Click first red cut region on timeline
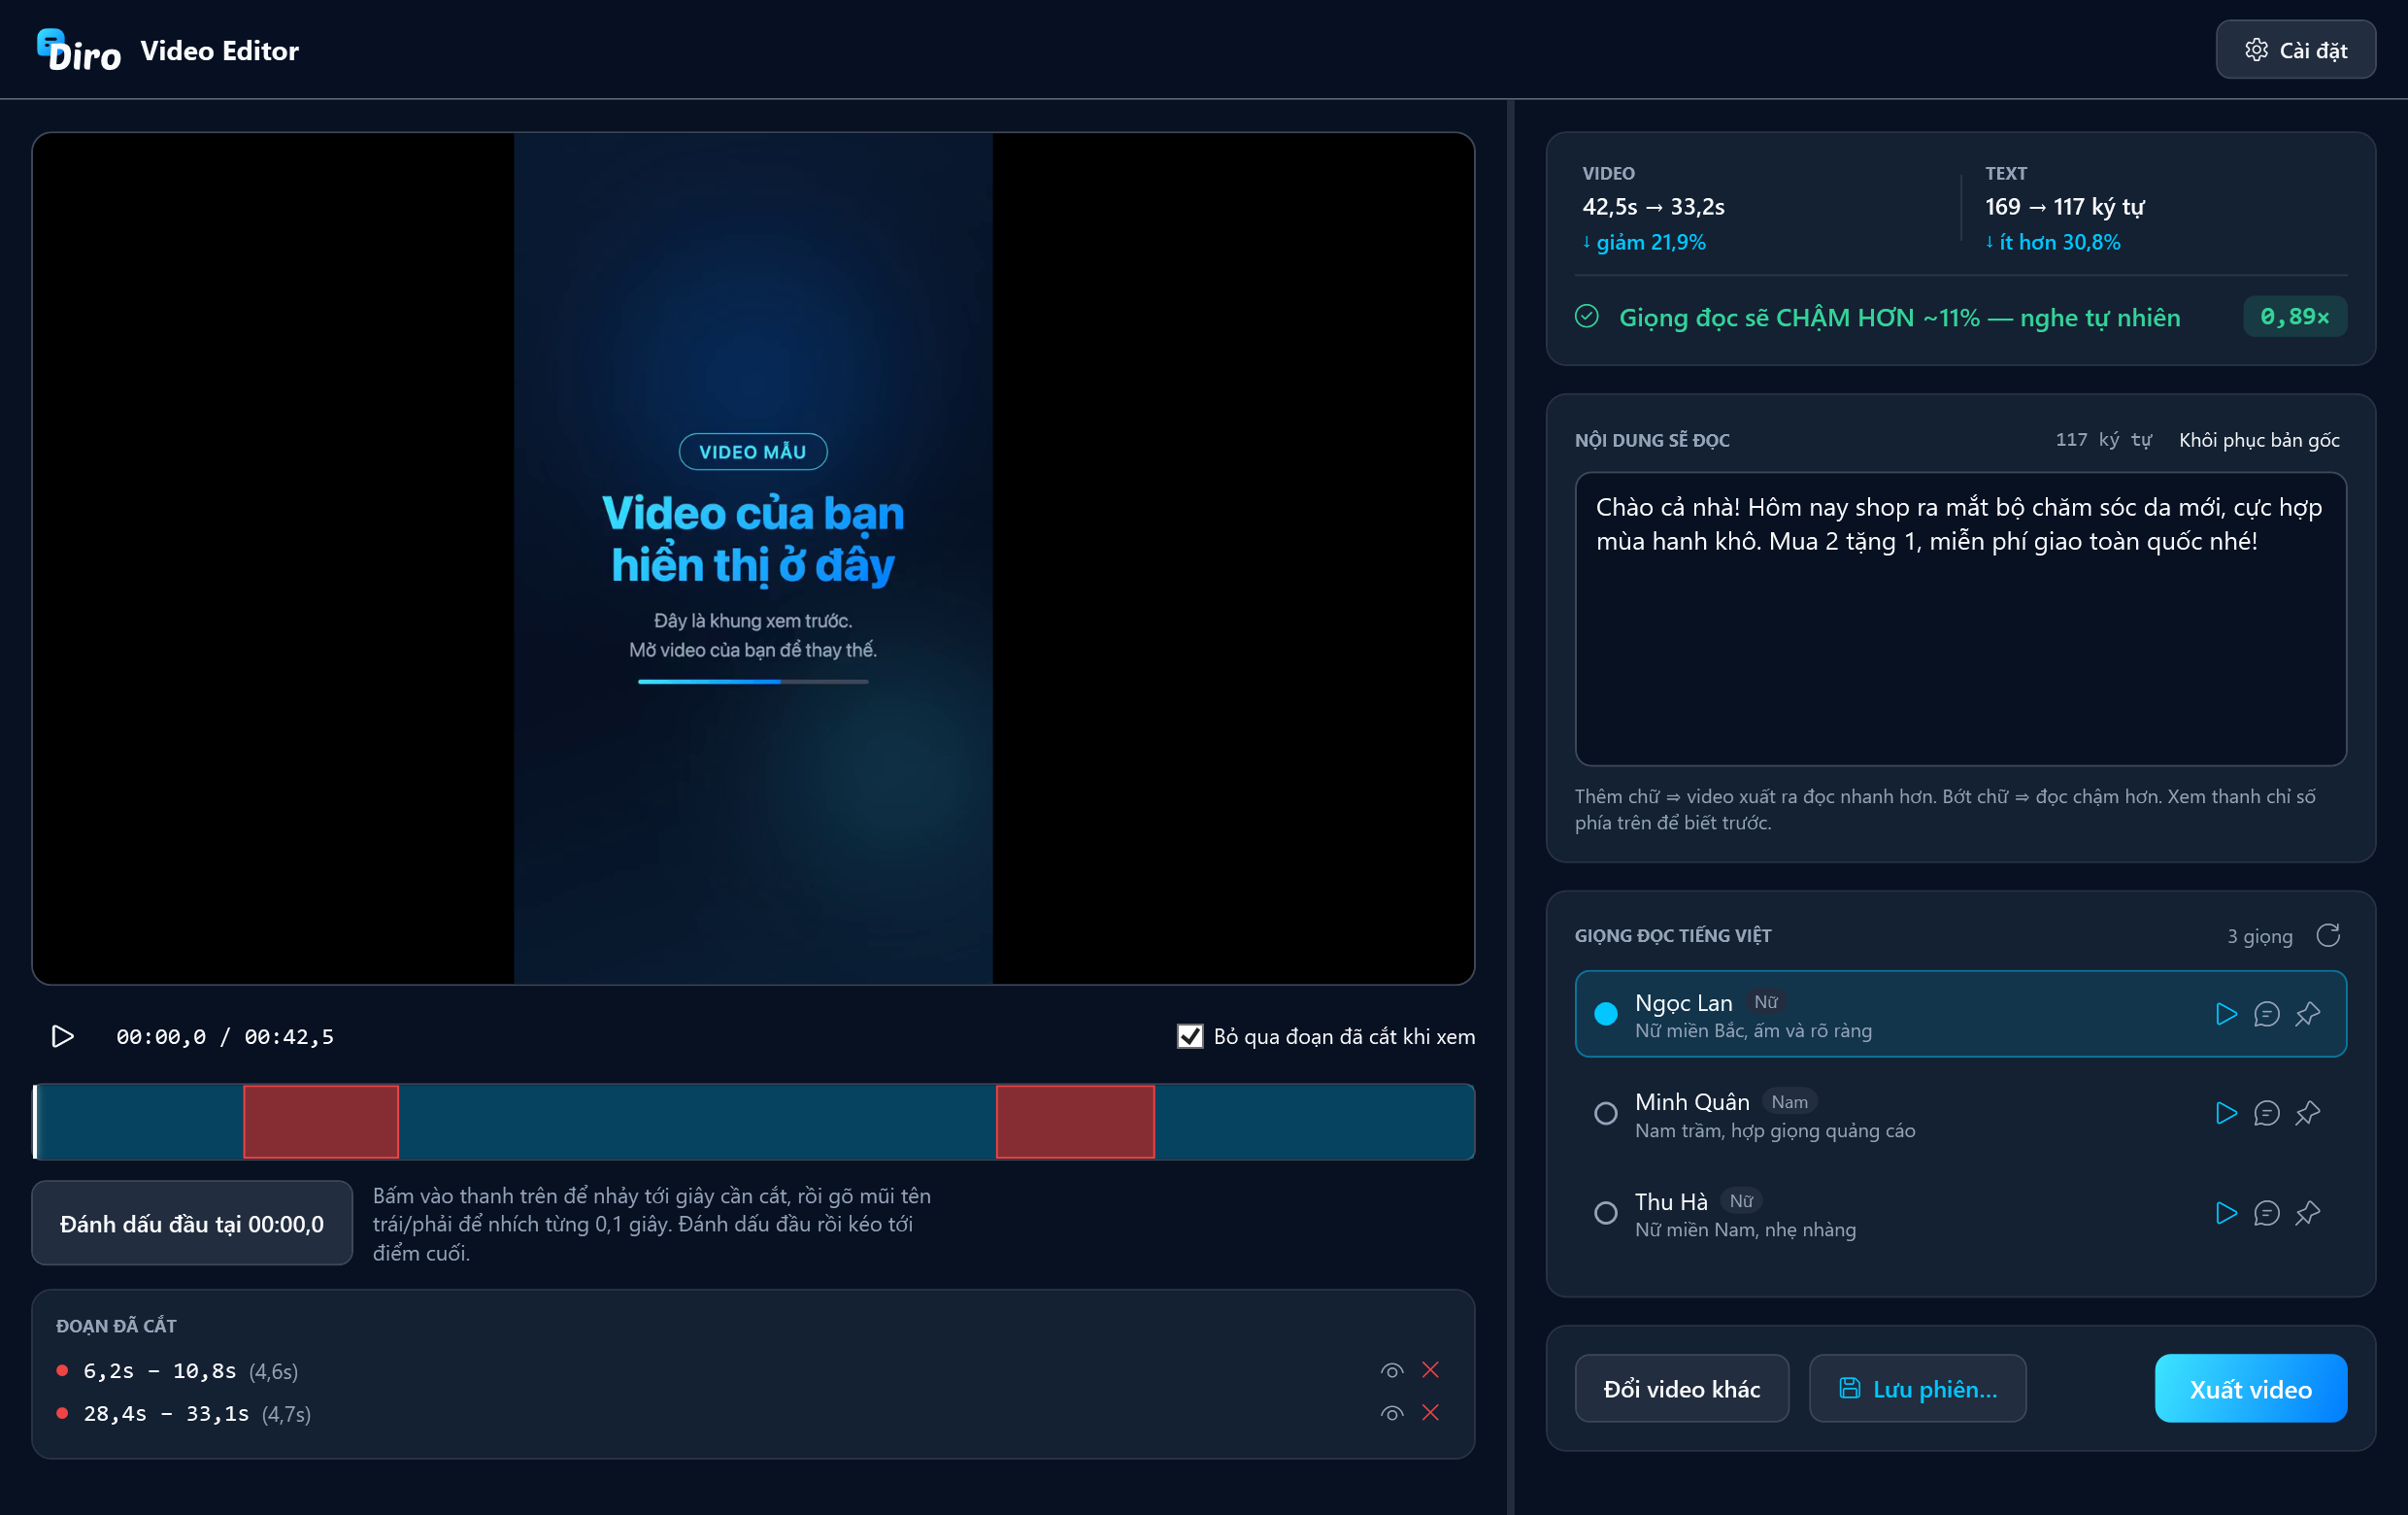Image resolution: width=2408 pixels, height=1515 pixels. [x=321, y=1121]
